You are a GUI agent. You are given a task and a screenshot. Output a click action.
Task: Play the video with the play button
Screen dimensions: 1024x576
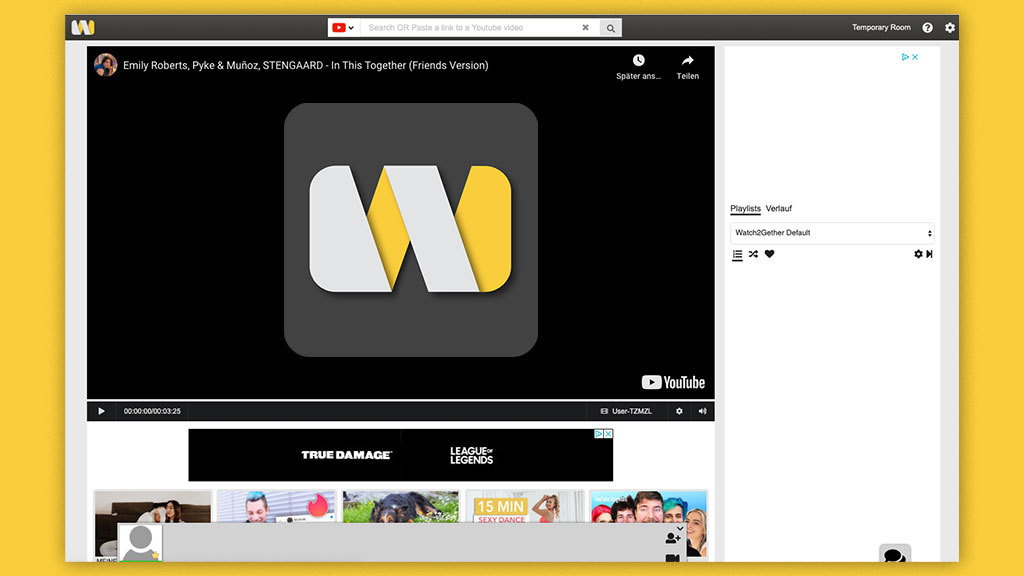(x=101, y=411)
